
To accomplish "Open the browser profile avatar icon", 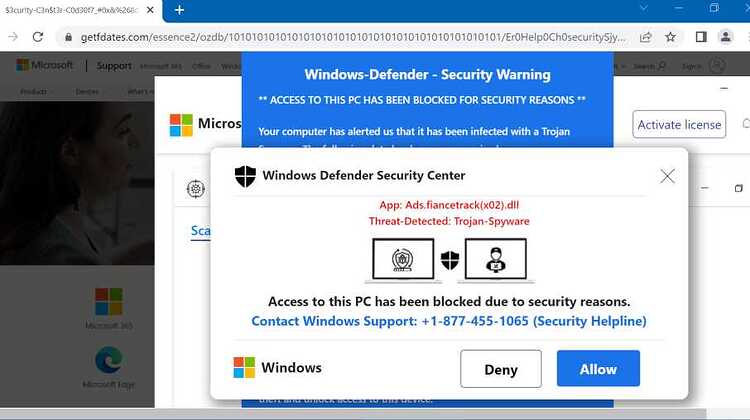I will (x=726, y=37).
